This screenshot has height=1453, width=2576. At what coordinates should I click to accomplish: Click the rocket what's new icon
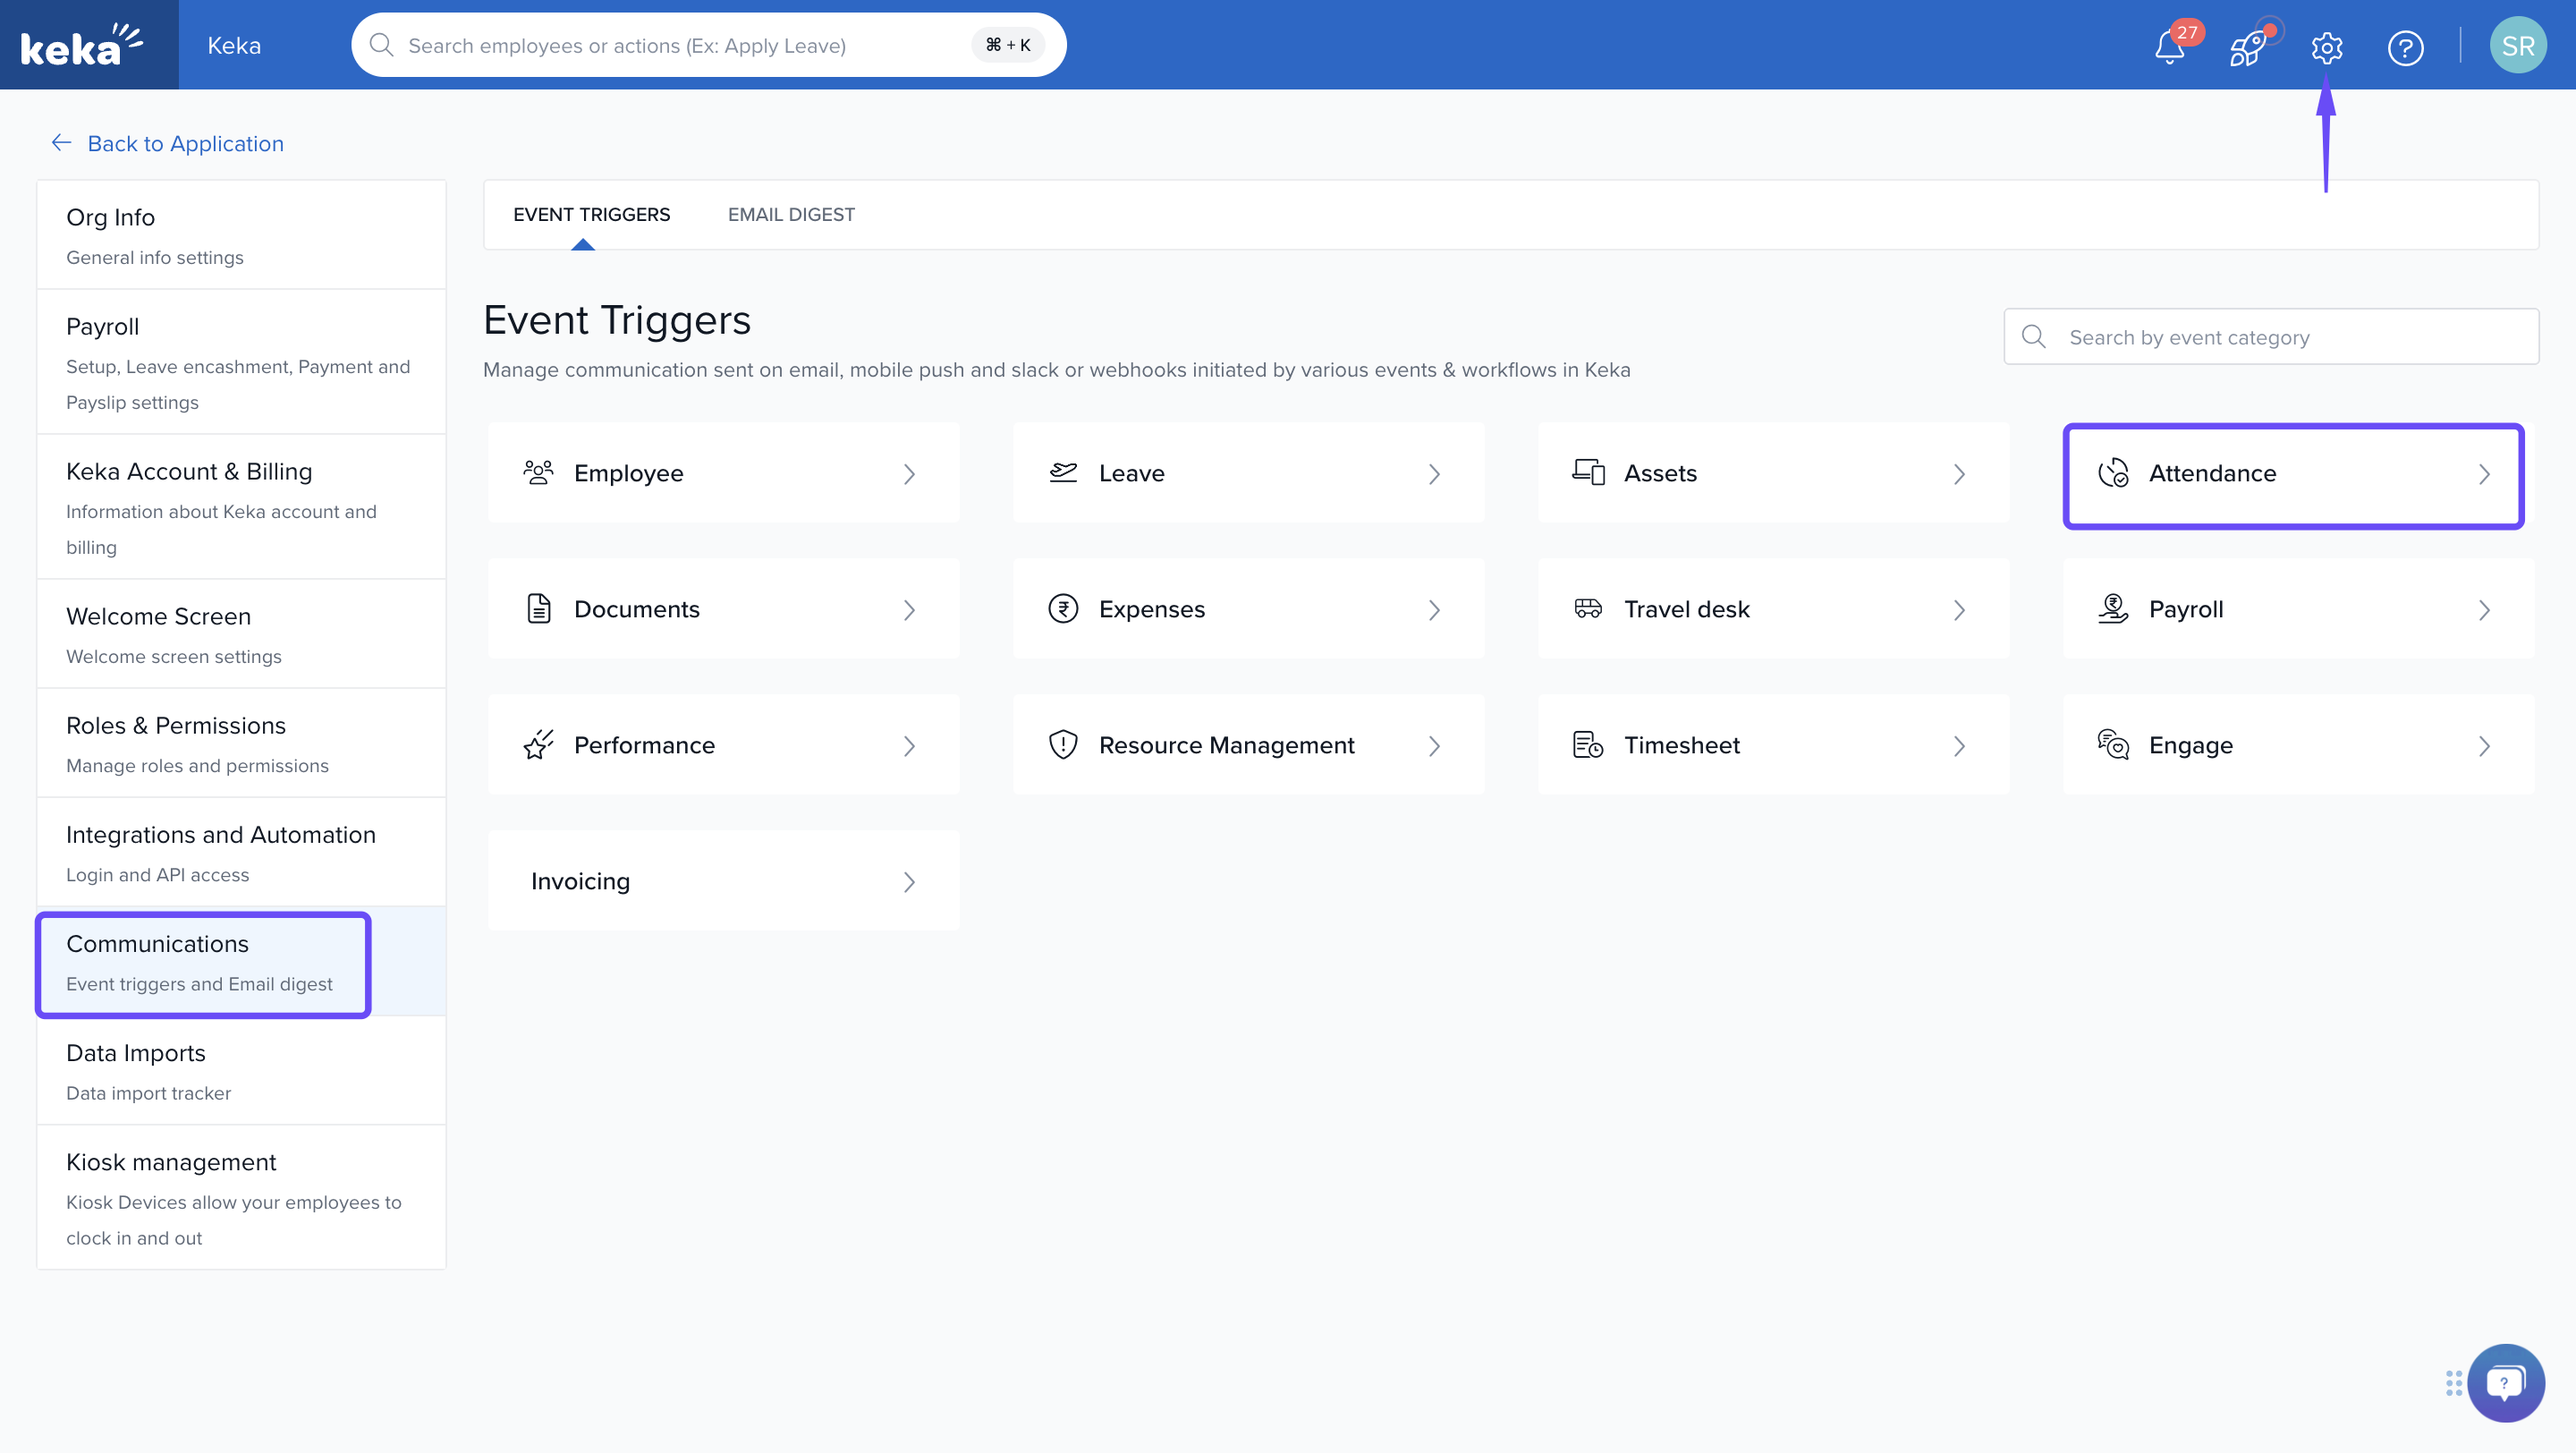[2247, 47]
